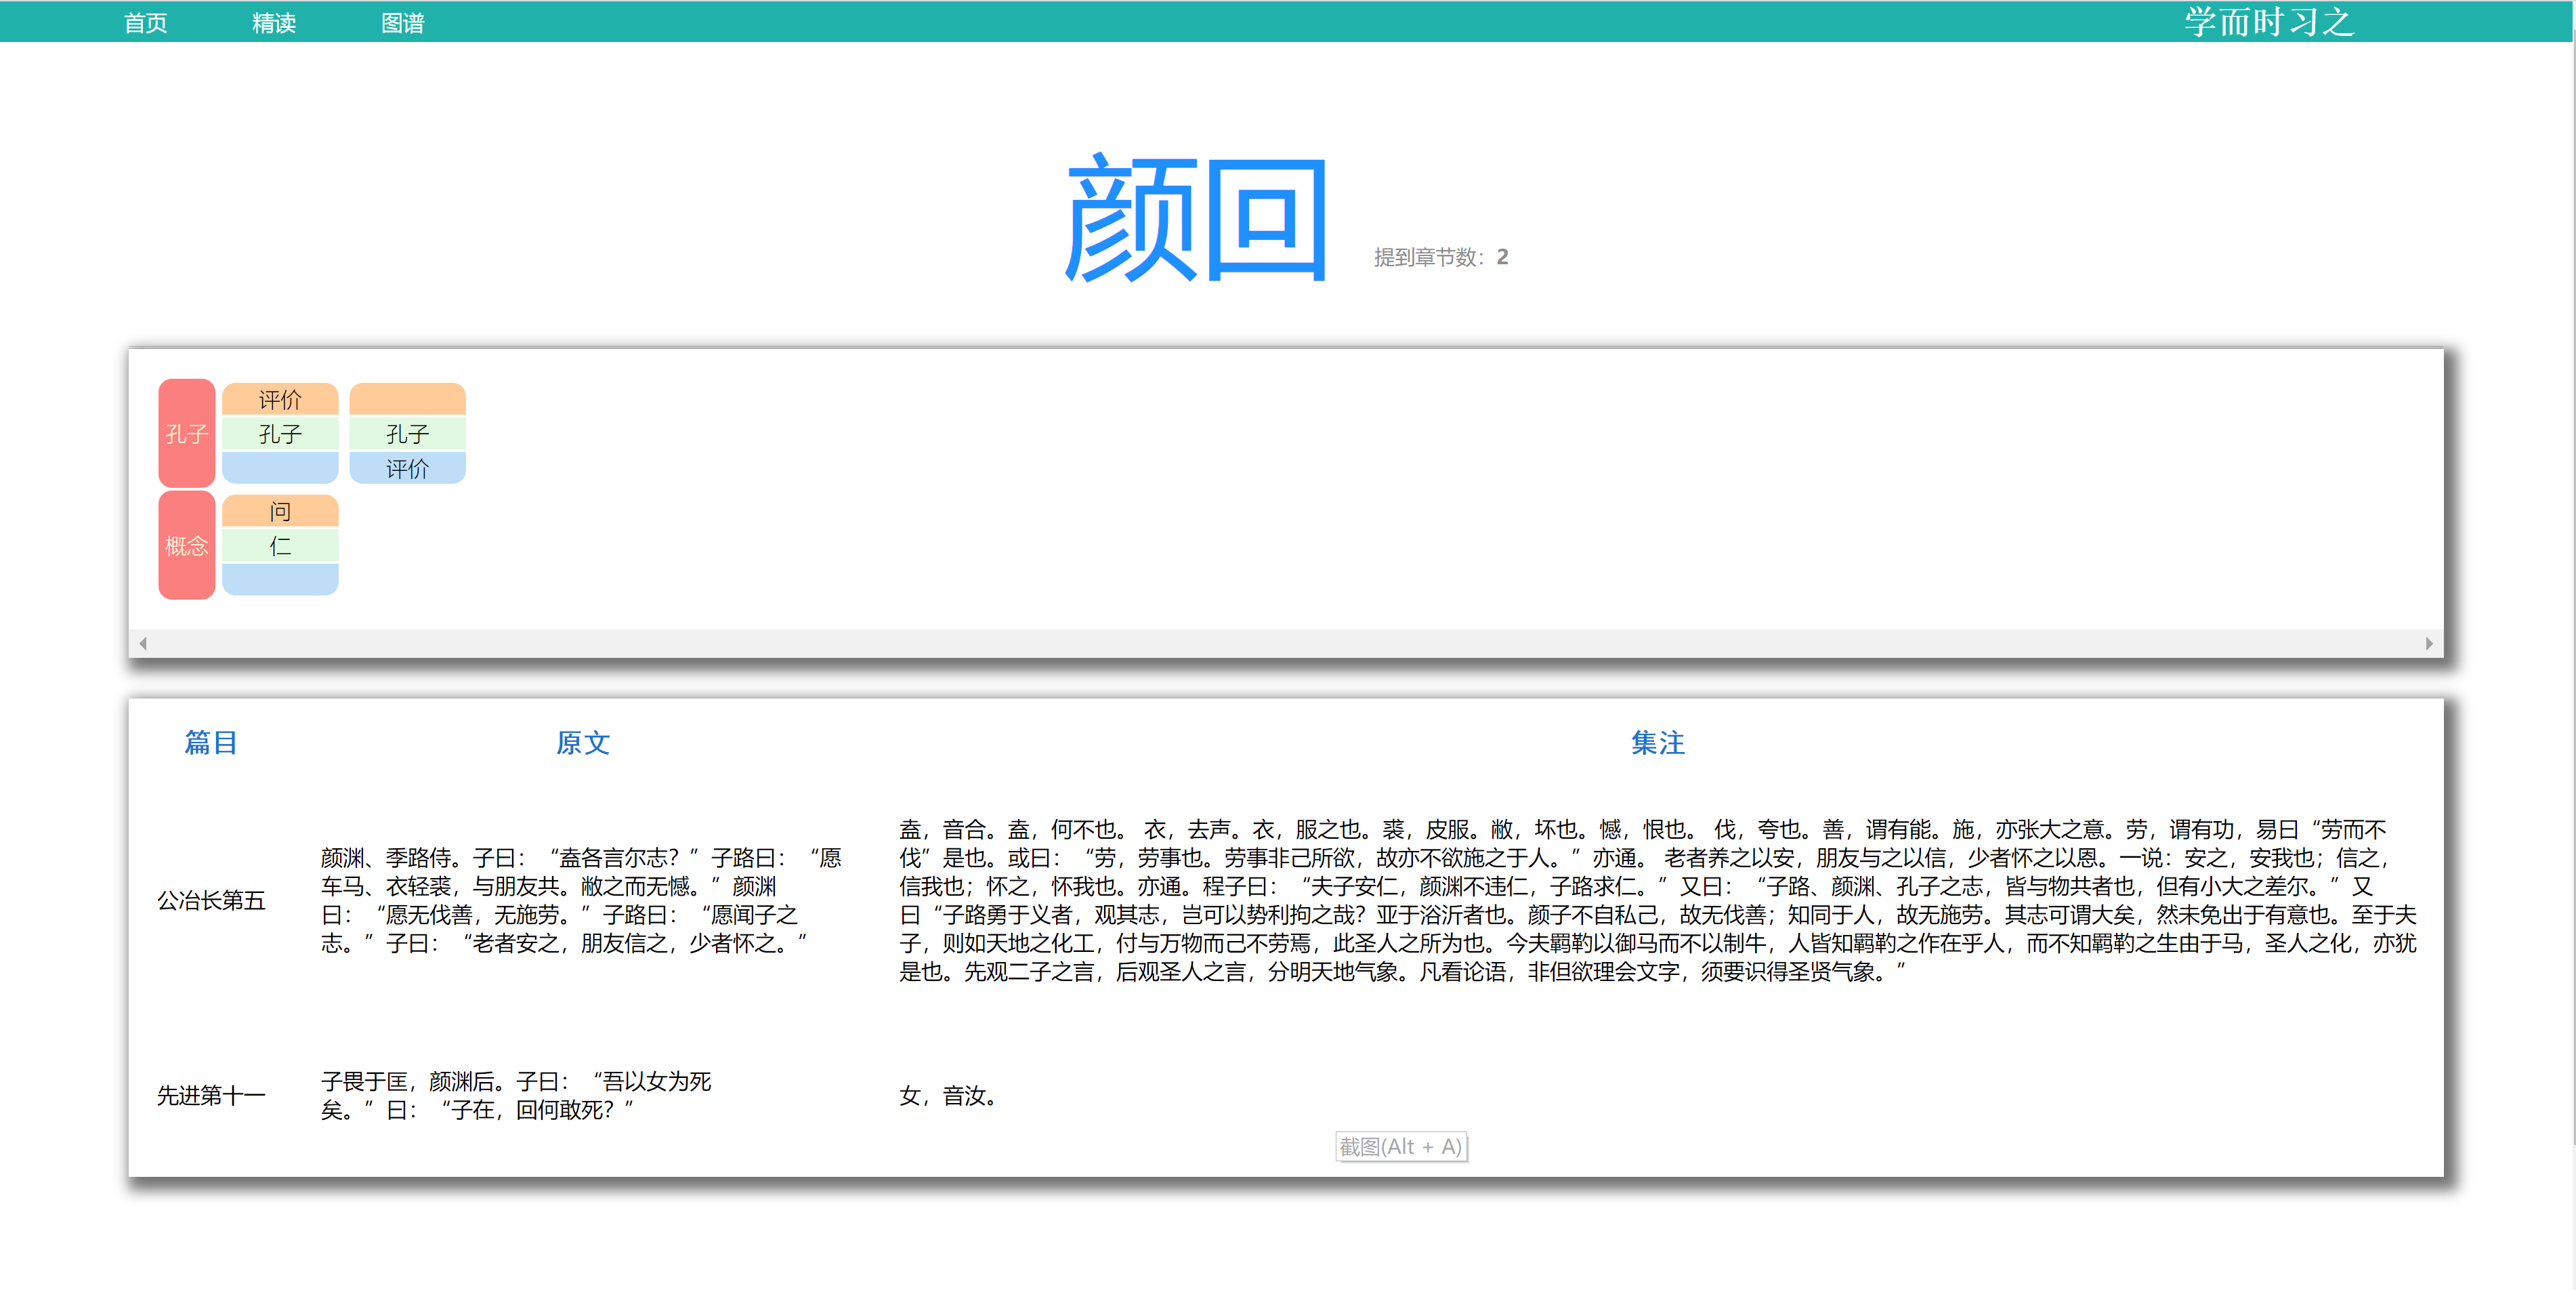Click the scrollbar left arrow
Screen dimensions: 2576x1290
click(143, 643)
